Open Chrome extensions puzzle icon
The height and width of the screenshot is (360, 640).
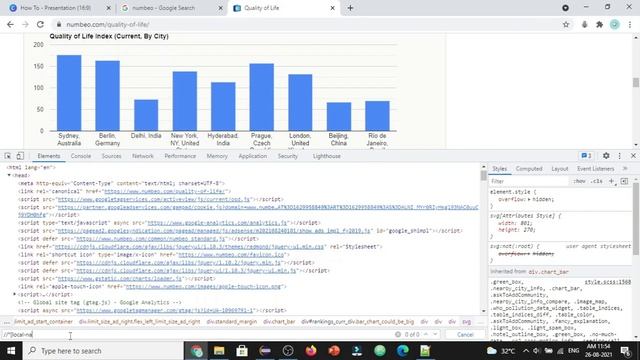pos(600,24)
